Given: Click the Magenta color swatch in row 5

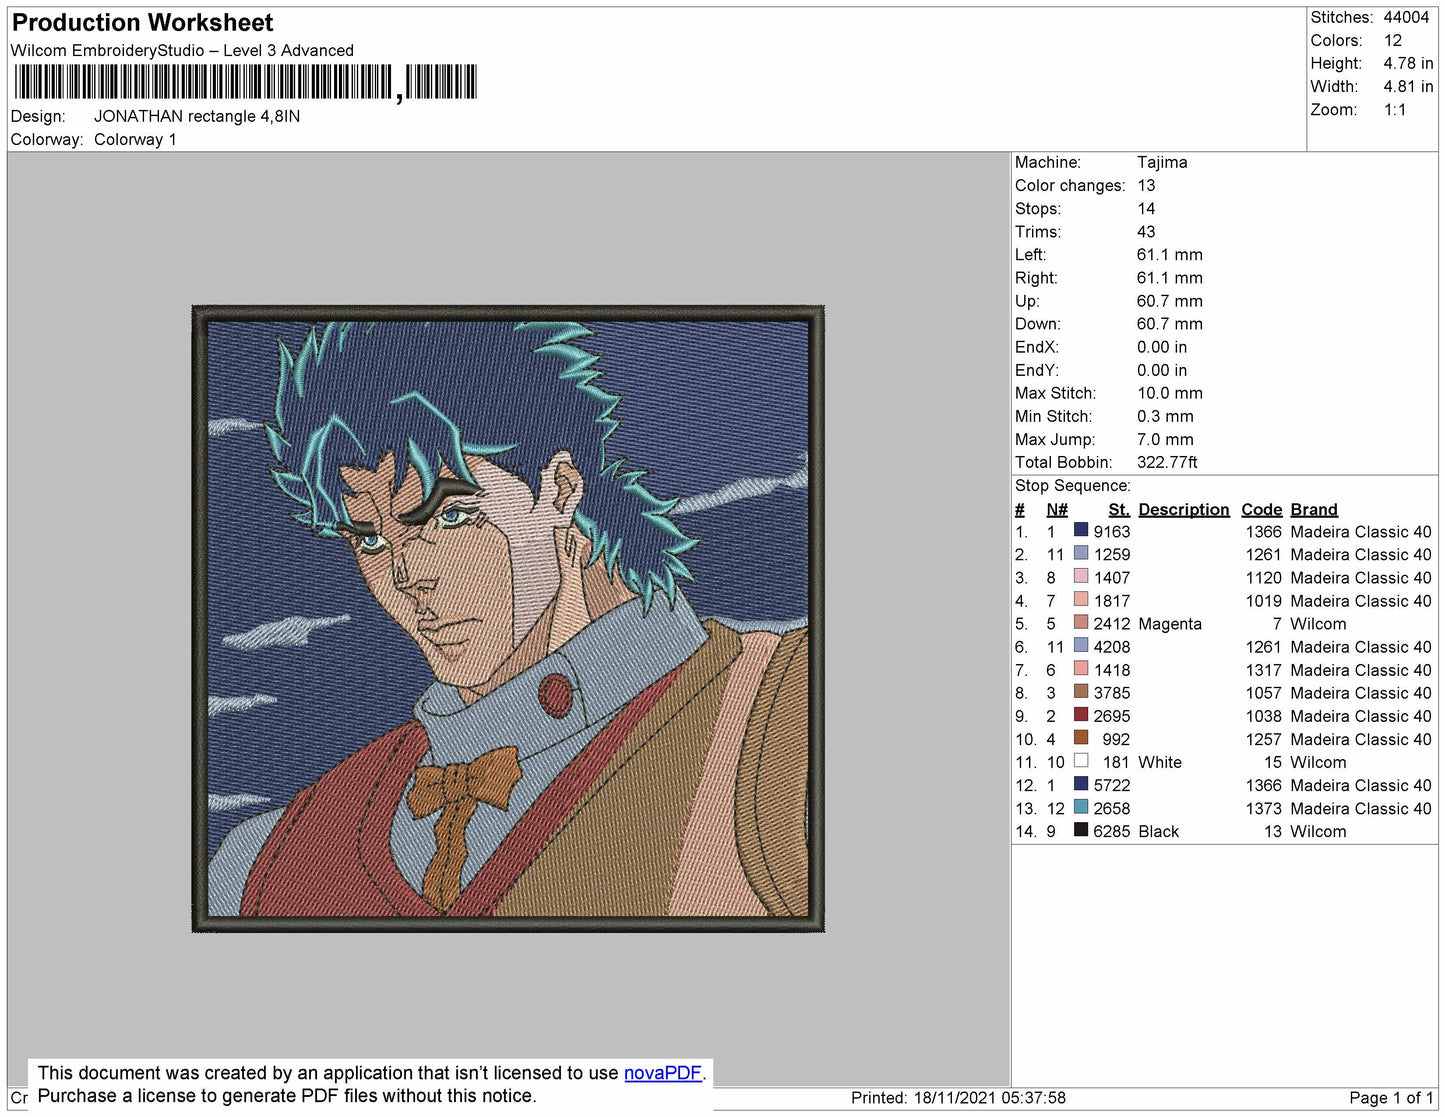Looking at the screenshot, I should tap(1081, 623).
